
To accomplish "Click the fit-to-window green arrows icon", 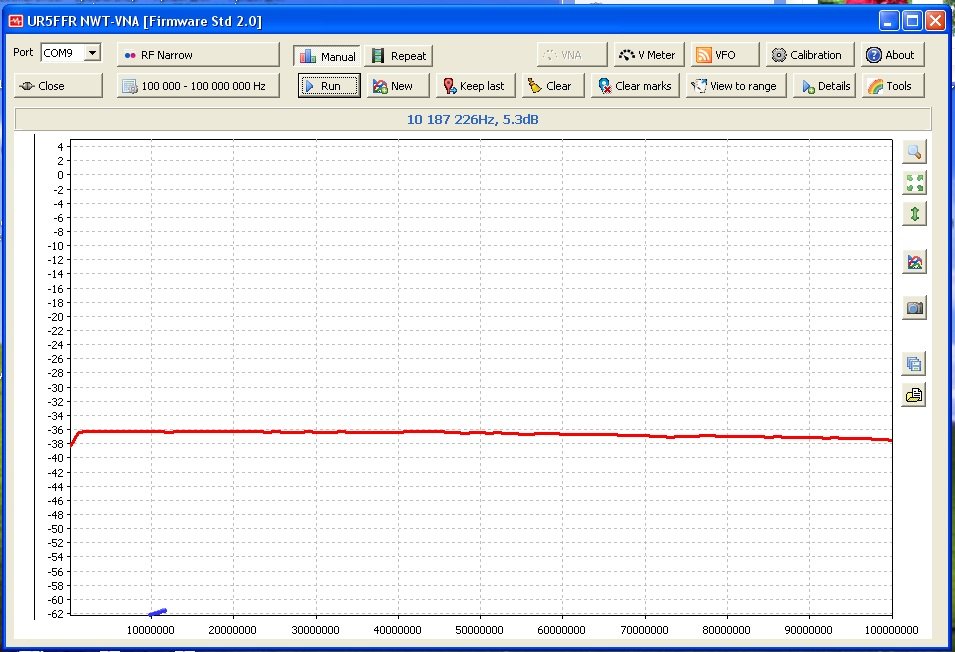I will pos(914,183).
